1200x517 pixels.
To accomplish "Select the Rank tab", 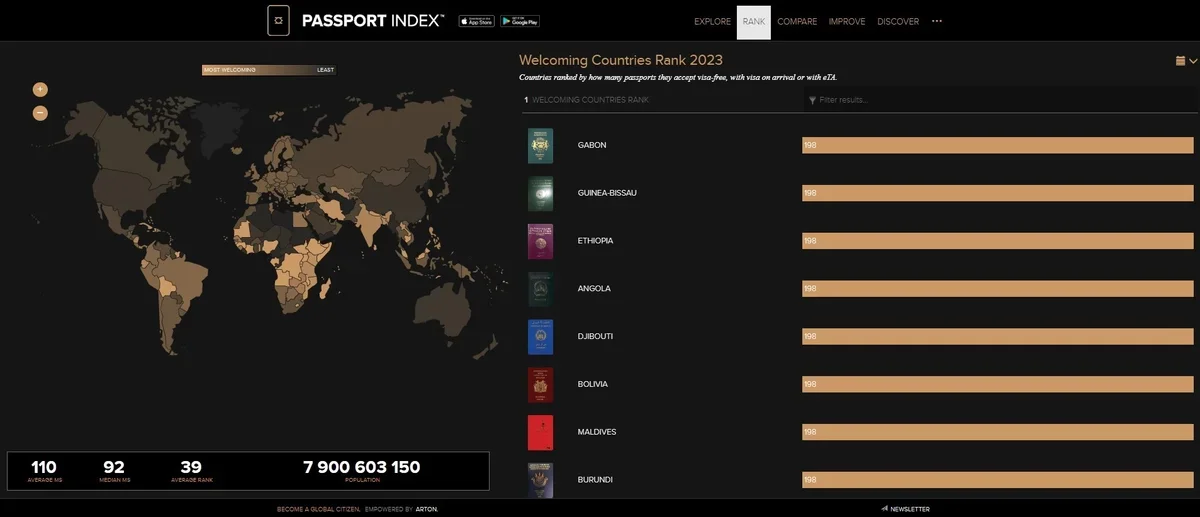I will [x=753, y=22].
